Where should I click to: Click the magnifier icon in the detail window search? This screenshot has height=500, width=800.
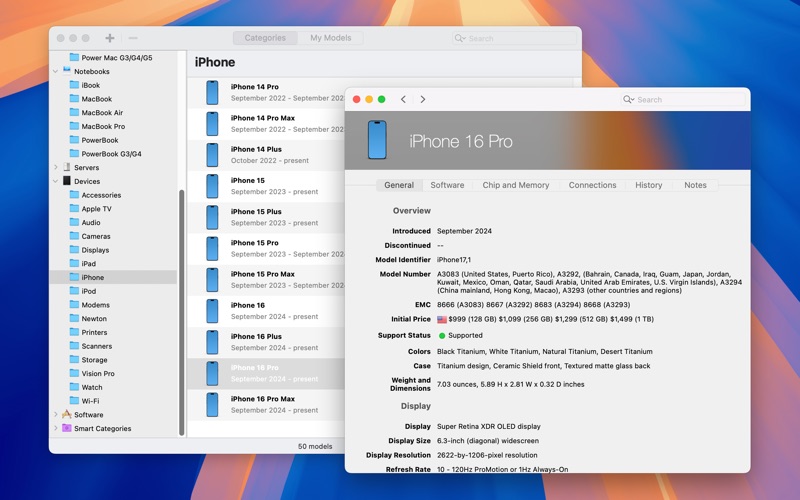click(627, 99)
